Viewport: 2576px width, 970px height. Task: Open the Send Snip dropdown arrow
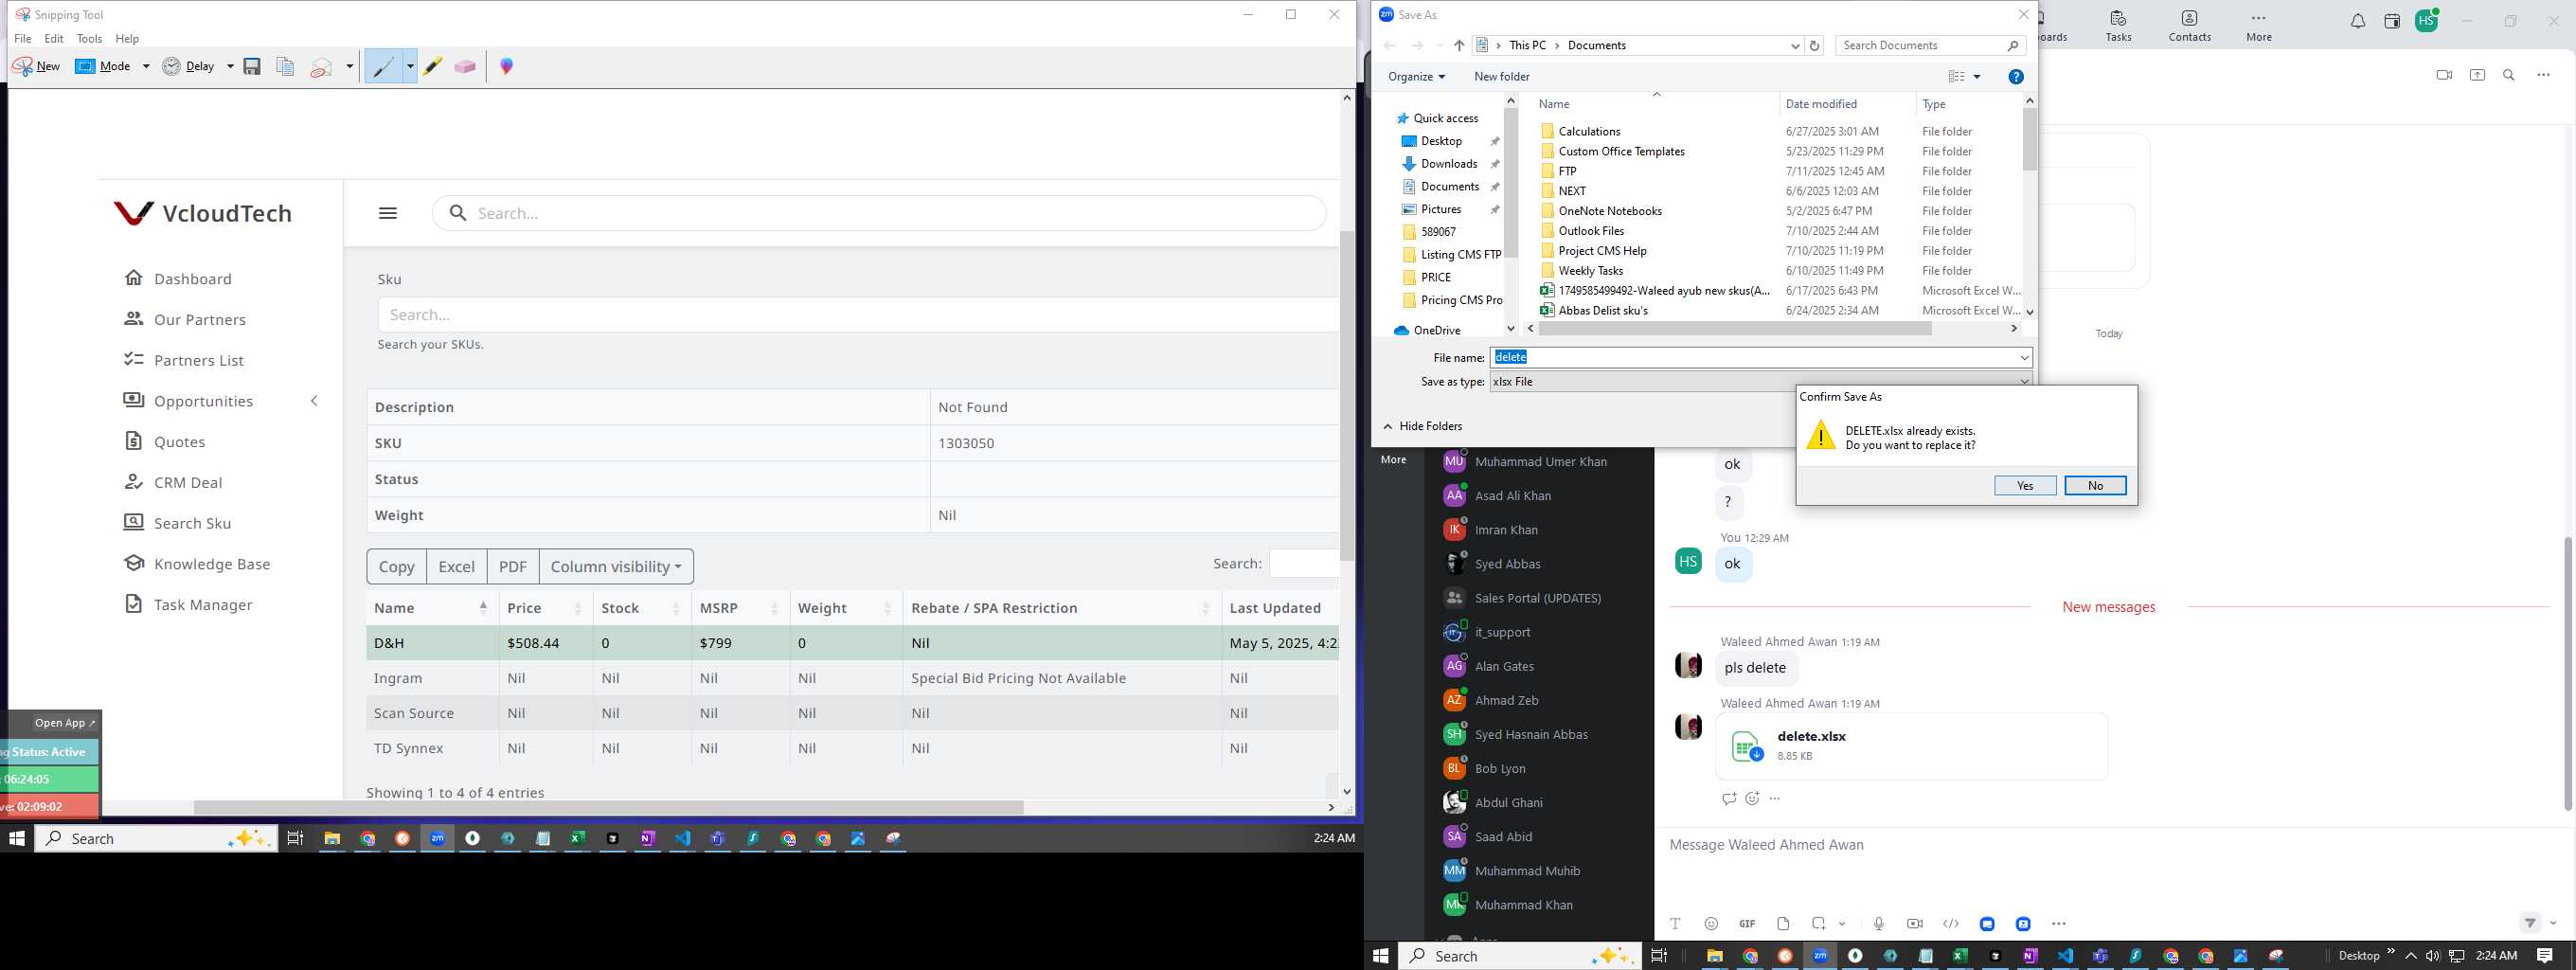point(349,66)
